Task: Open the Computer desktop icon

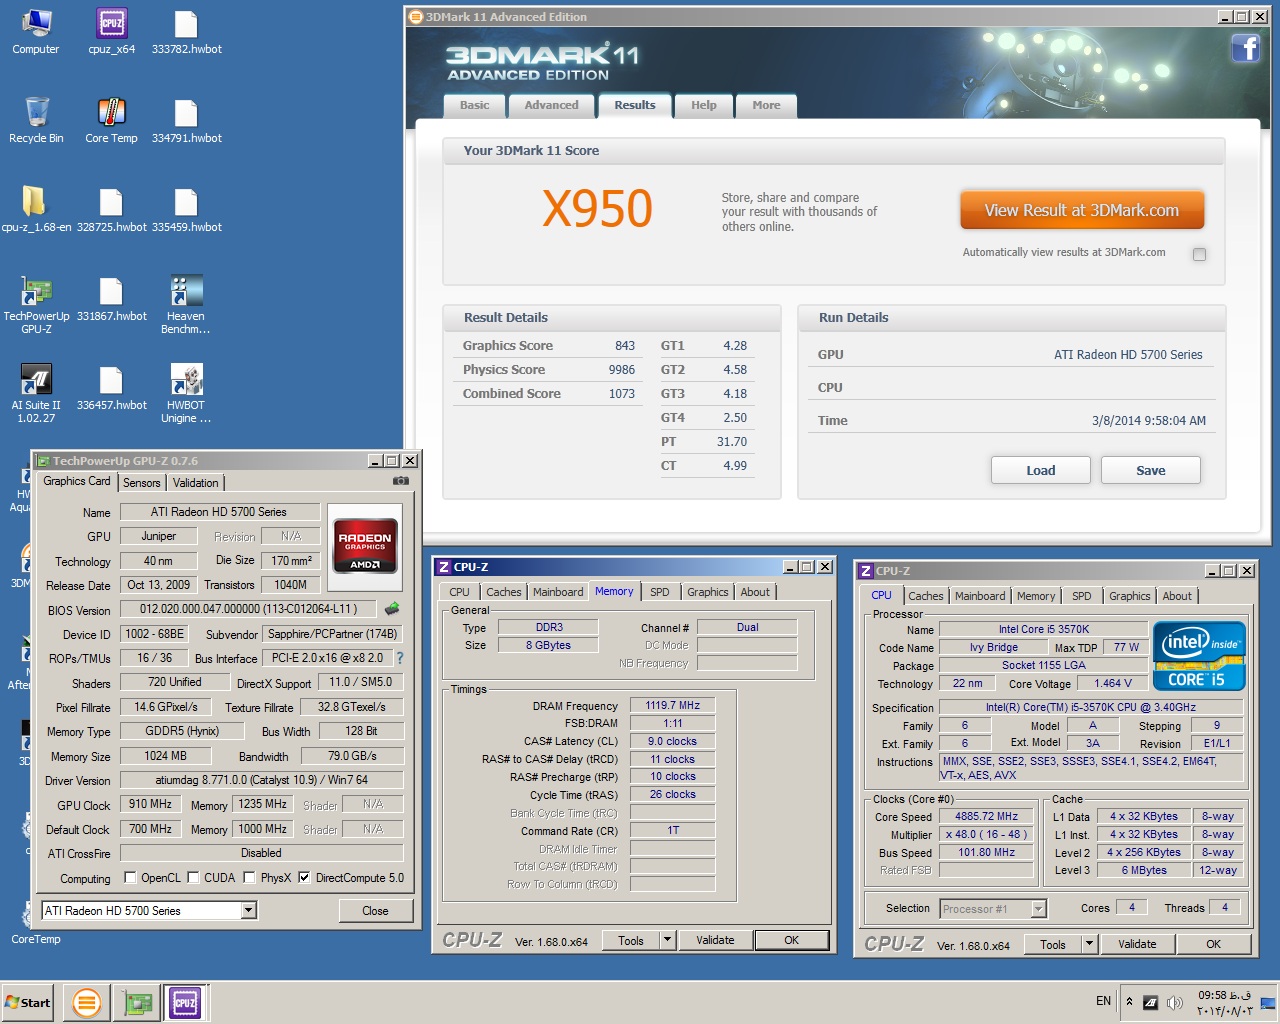Action: click(x=36, y=31)
